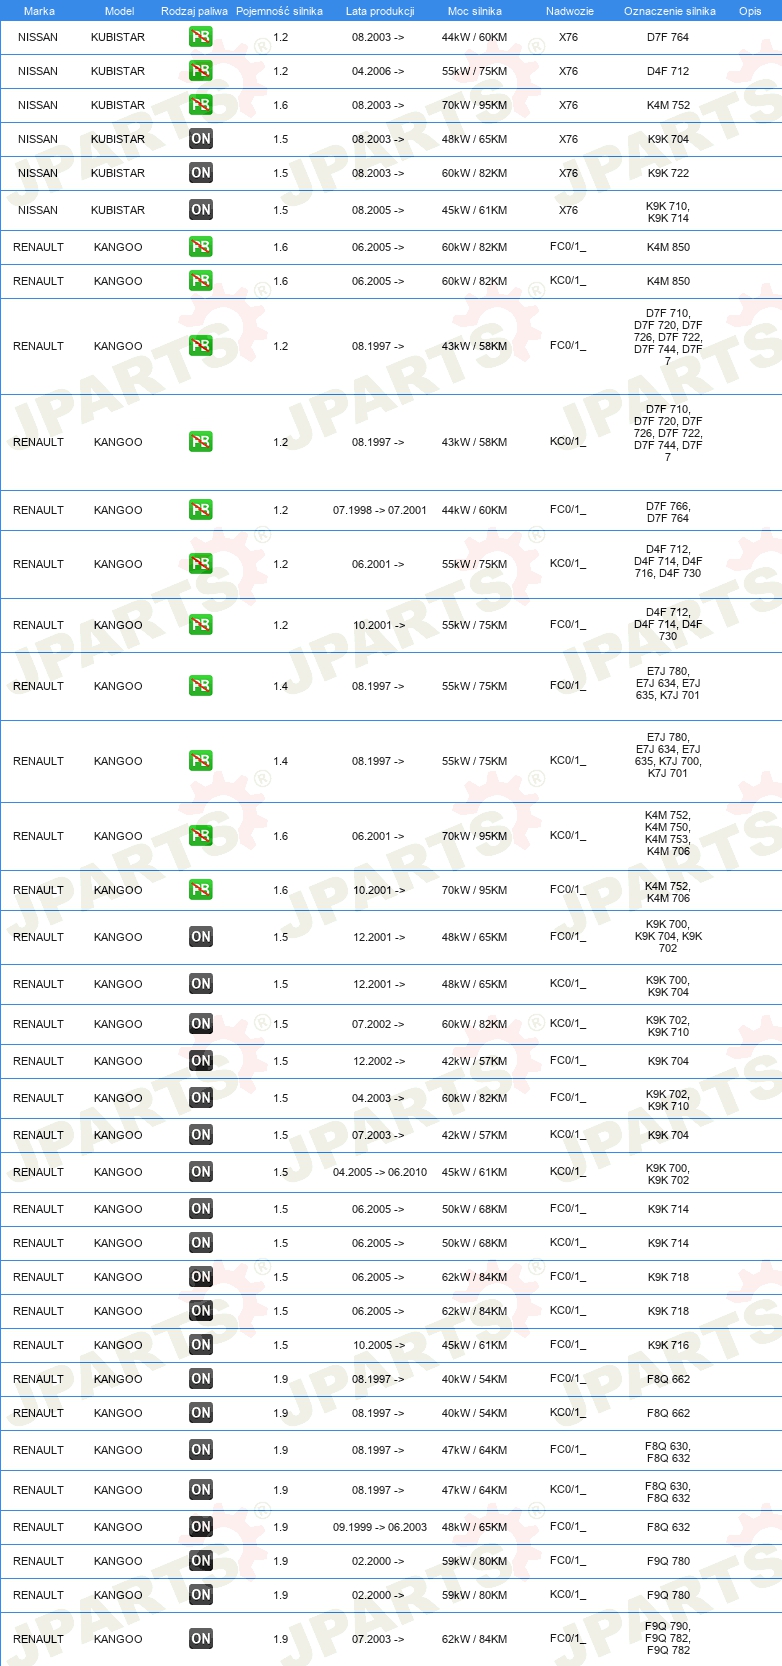Click the ON icon in Kangoo 12.2001 FC0/1_ row
Image resolution: width=782 pixels, height=1666 pixels.
coord(200,937)
